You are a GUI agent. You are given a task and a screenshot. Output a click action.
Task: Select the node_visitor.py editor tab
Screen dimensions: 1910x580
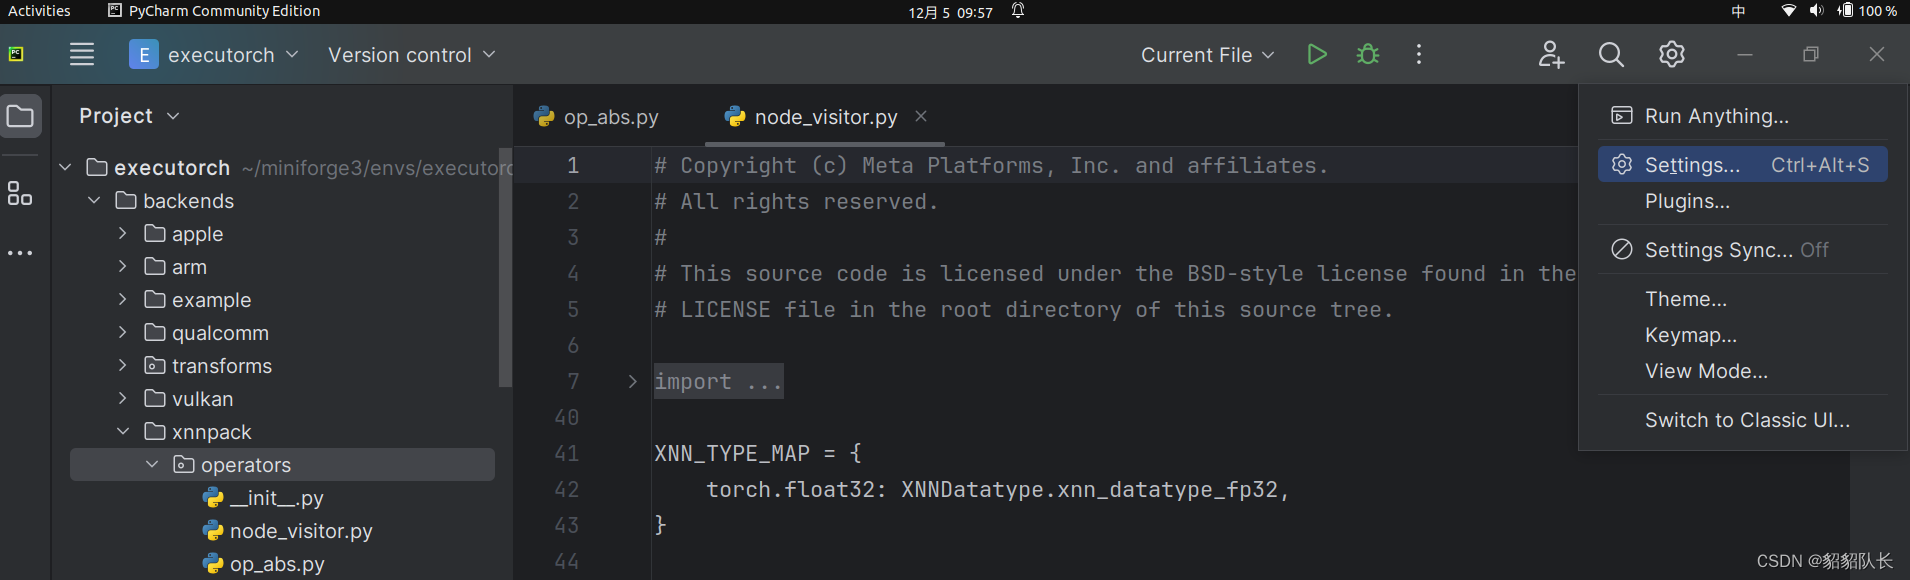tap(826, 117)
